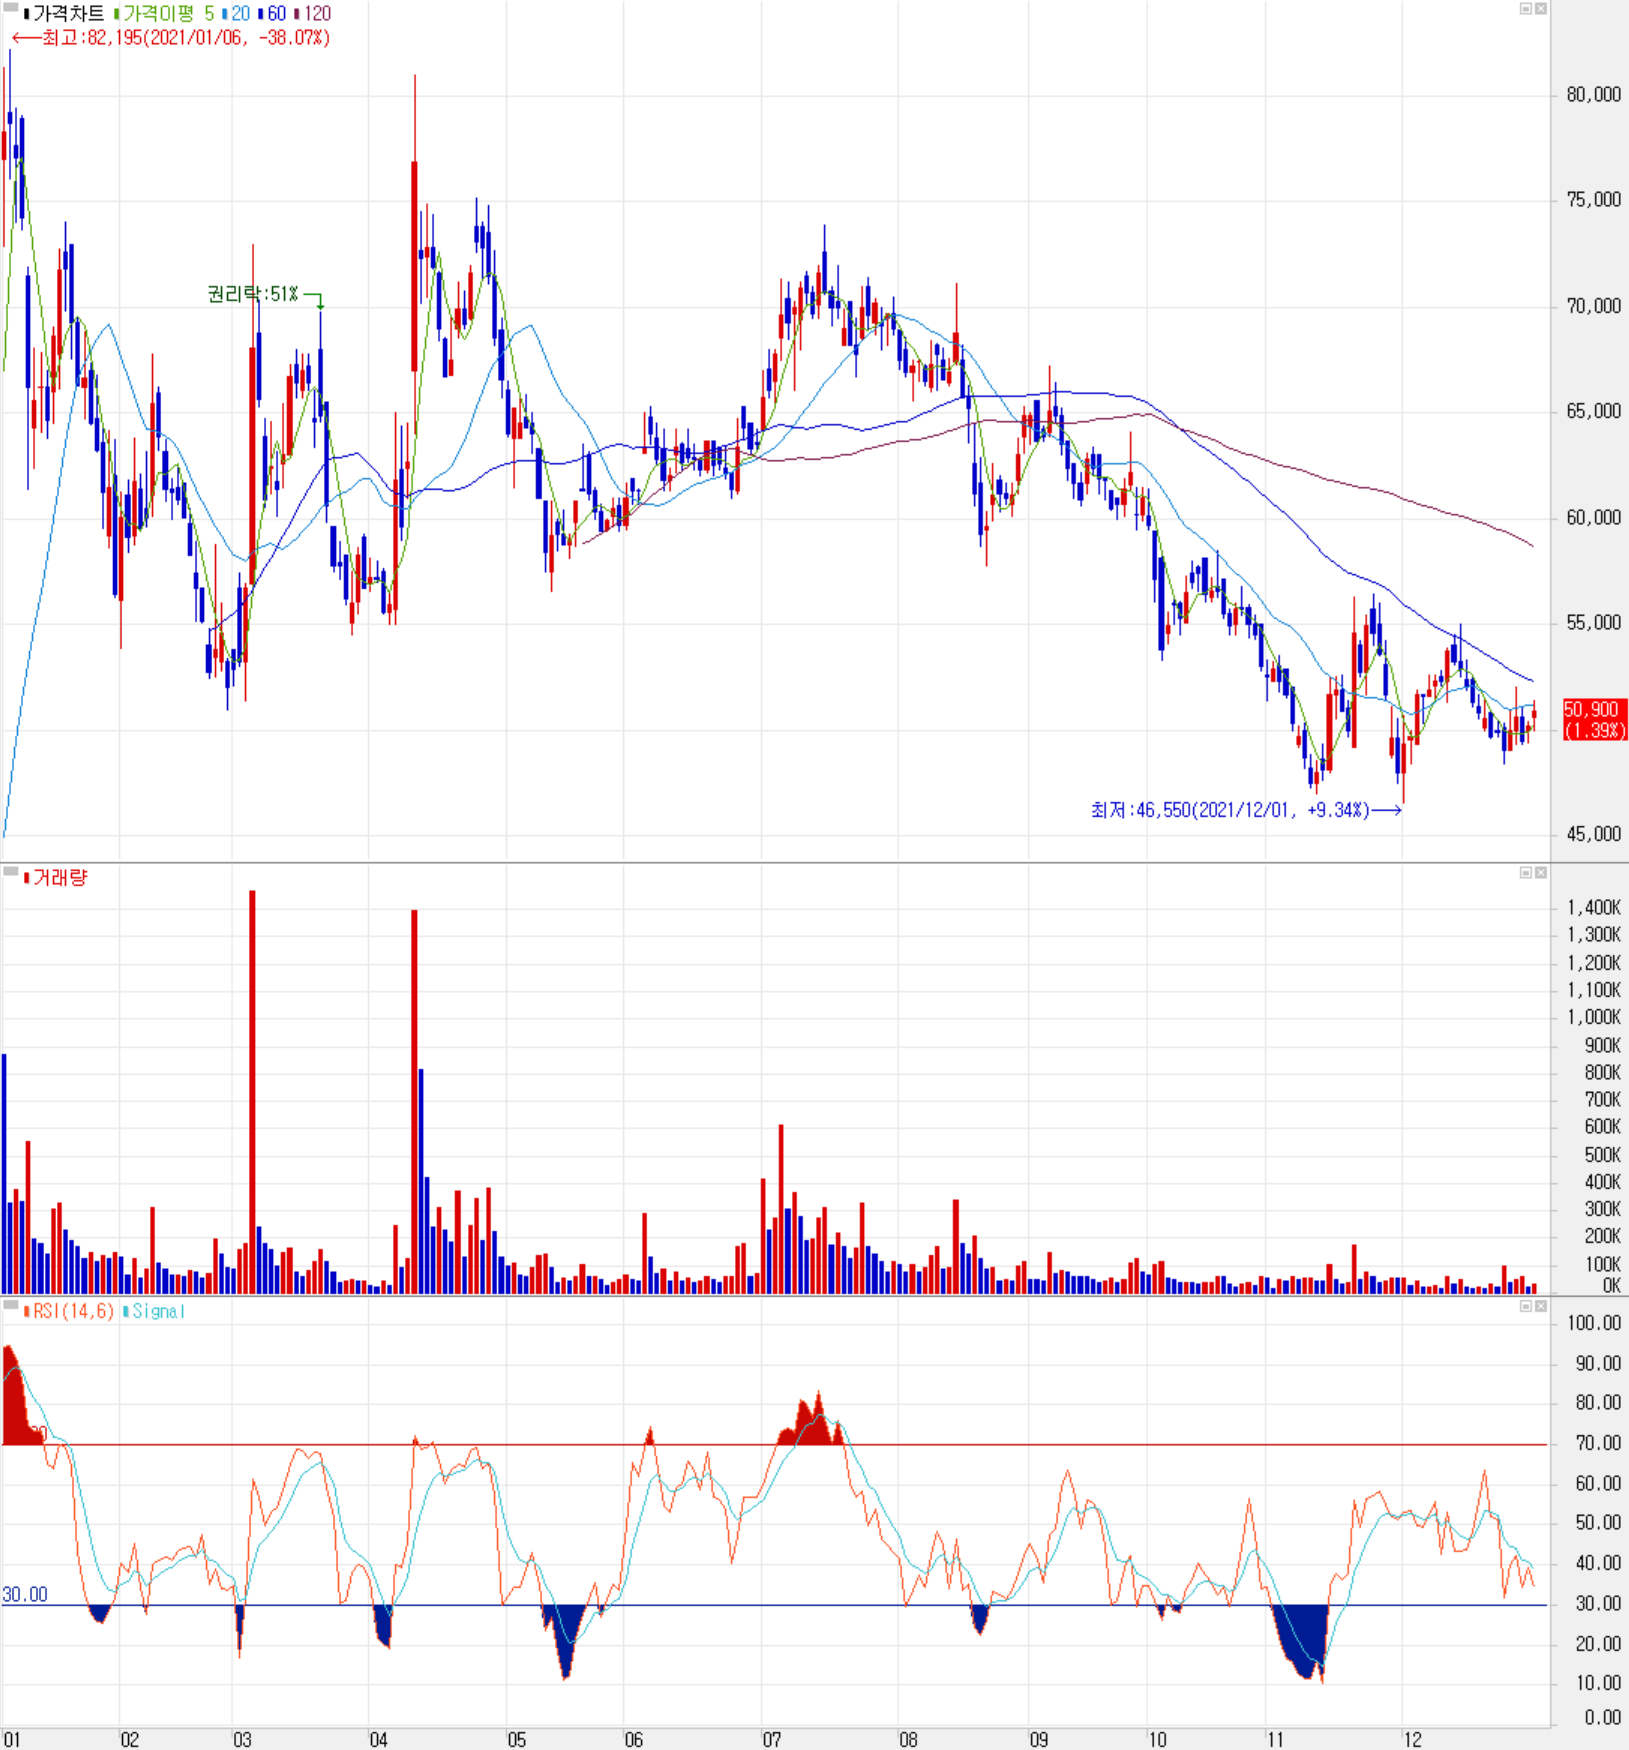Click the tallest red volume bar in March
The height and width of the screenshot is (1750, 1629).
252,1092
